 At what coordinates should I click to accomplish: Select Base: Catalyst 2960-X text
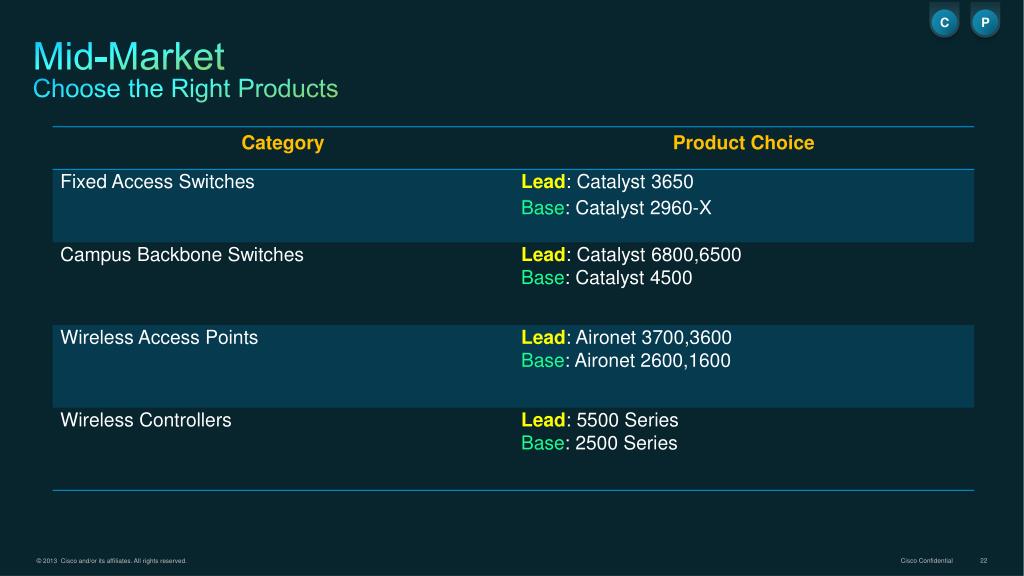pos(616,208)
